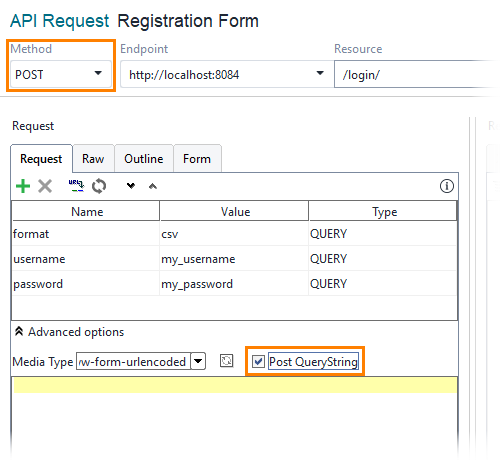Image resolution: width=501 pixels, height=461 pixels.
Task: Open the Method POST dropdown
Action: [61, 74]
